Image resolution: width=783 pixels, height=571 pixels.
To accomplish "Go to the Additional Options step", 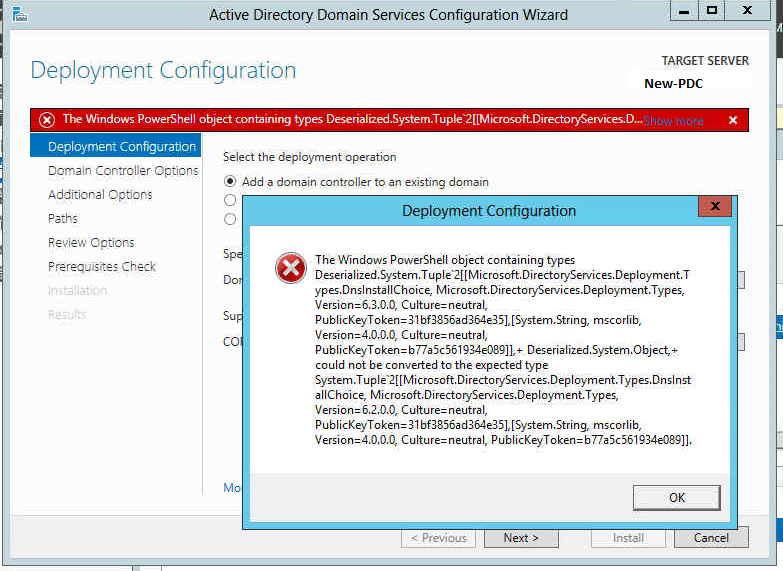I will (x=100, y=194).
